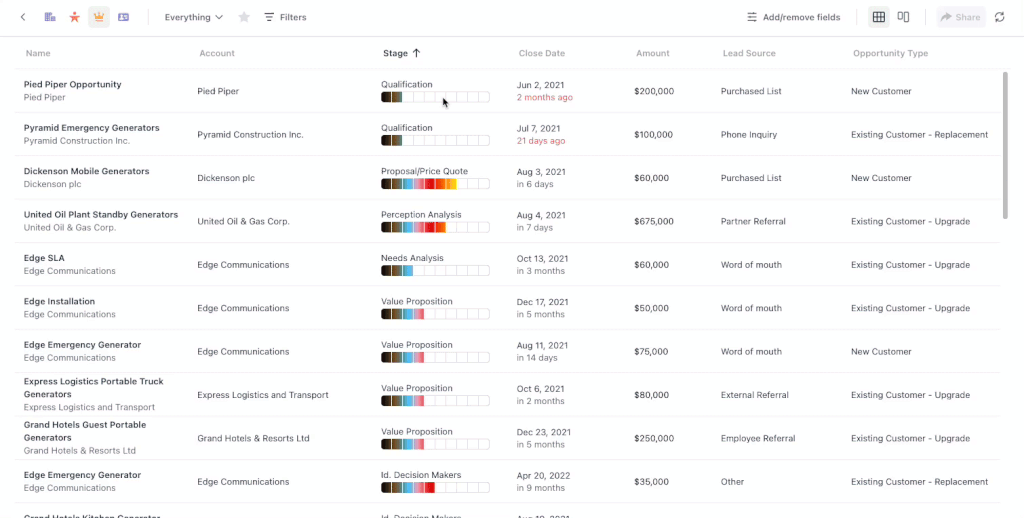Click the United Oil & Gas Corp. account cell
The width and height of the screenshot is (1024, 518).
point(243,221)
